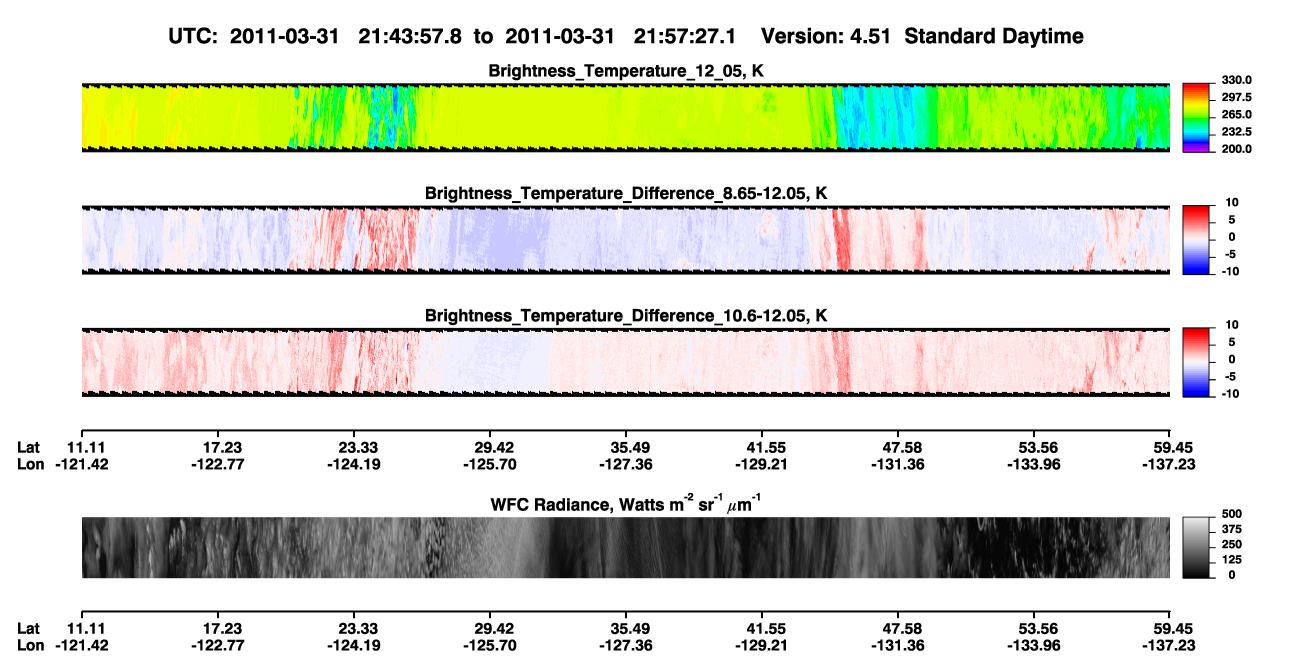The height and width of the screenshot is (667, 1300).
Task: Click '10' on the 10.6-12.05 color bar
Action: click(x=1232, y=325)
